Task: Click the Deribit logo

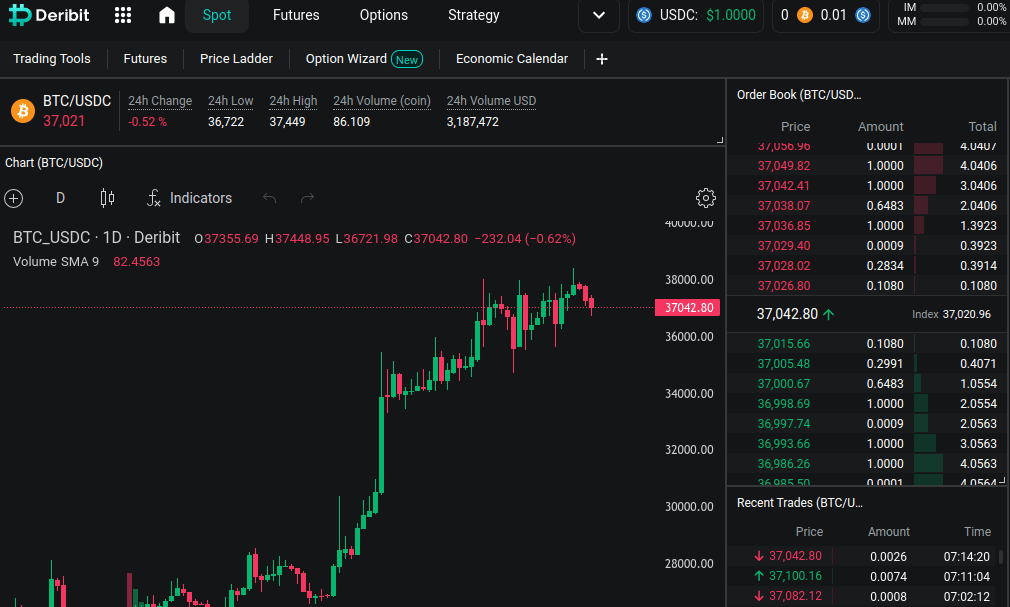Action: pyautogui.click(x=49, y=15)
